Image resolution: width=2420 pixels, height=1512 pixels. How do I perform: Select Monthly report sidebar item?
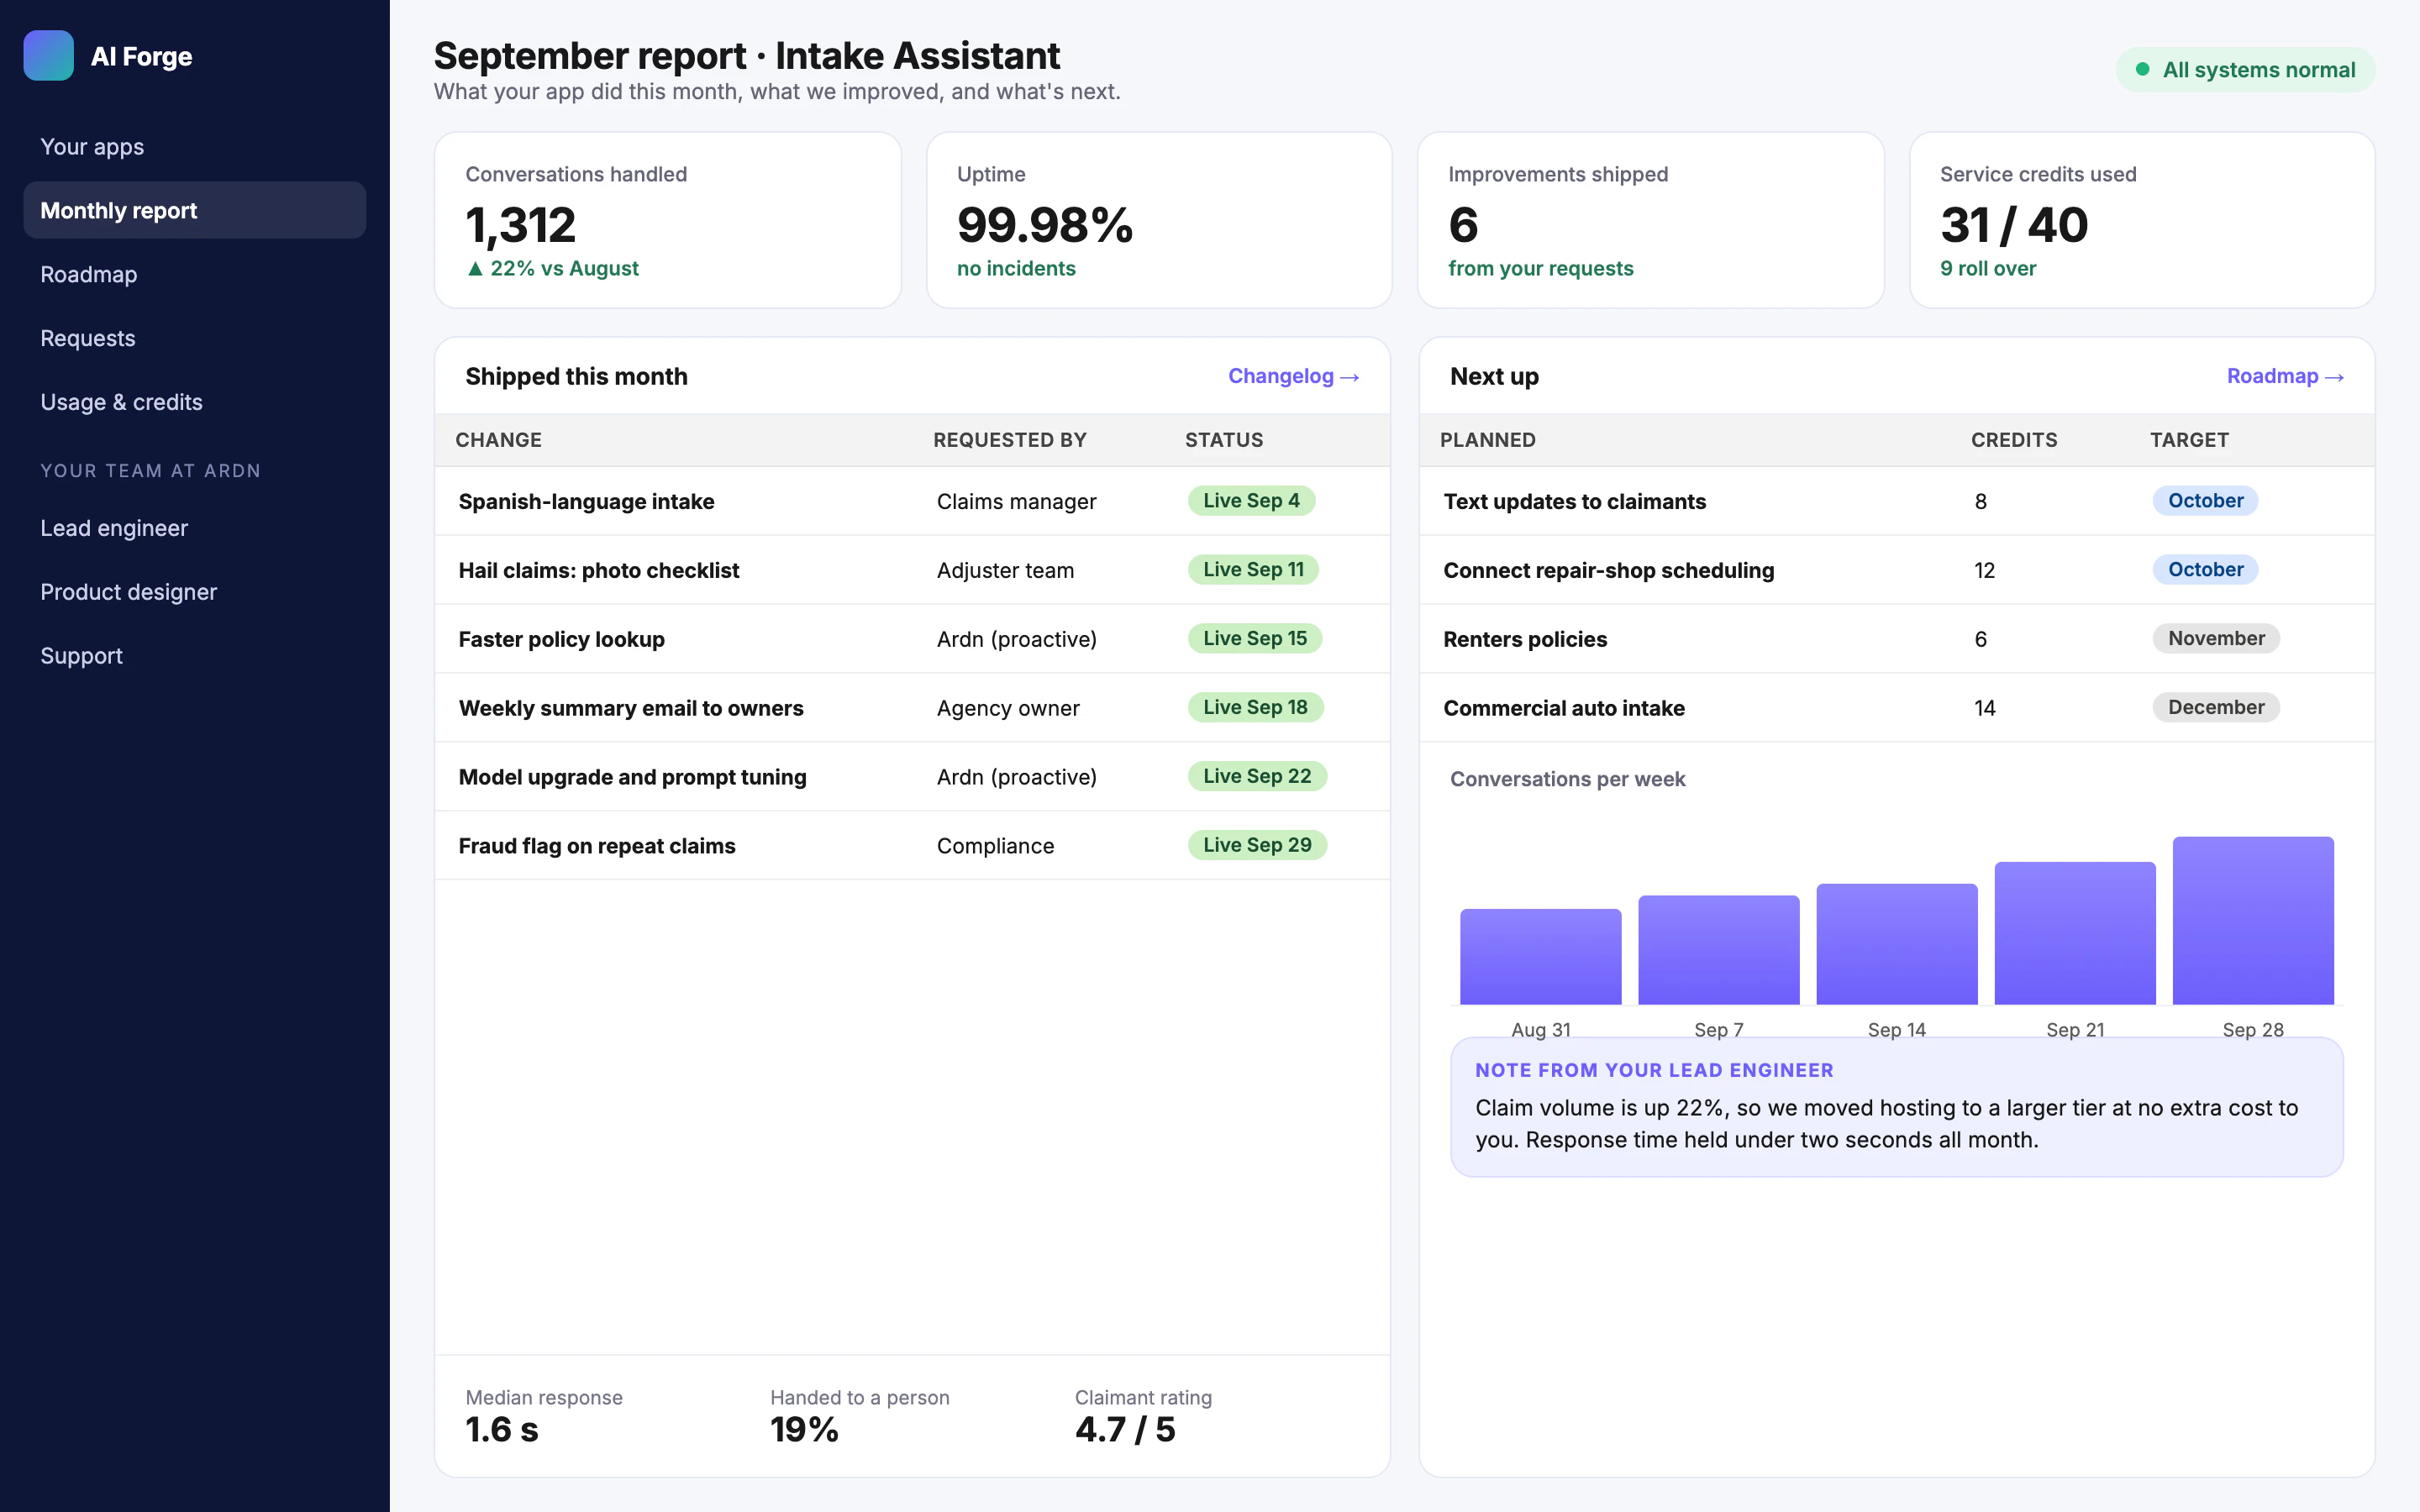click(194, 210)
